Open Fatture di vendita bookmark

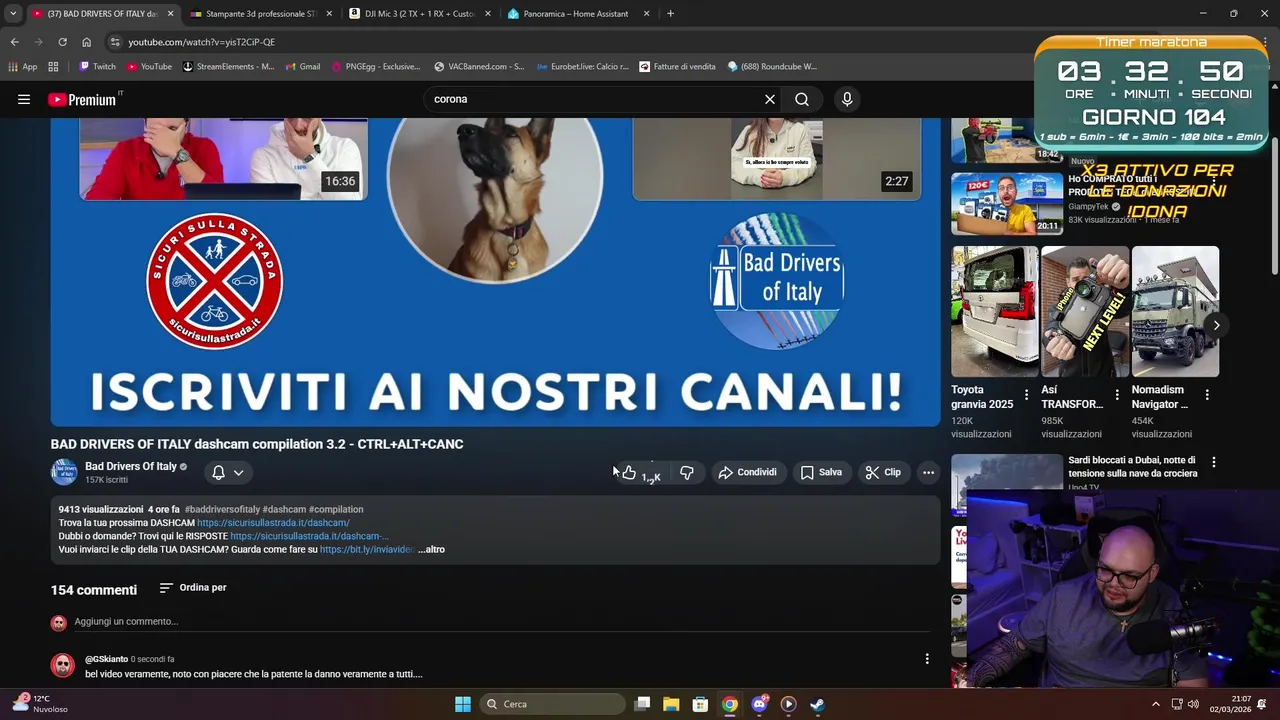click(x=678, y=67)
